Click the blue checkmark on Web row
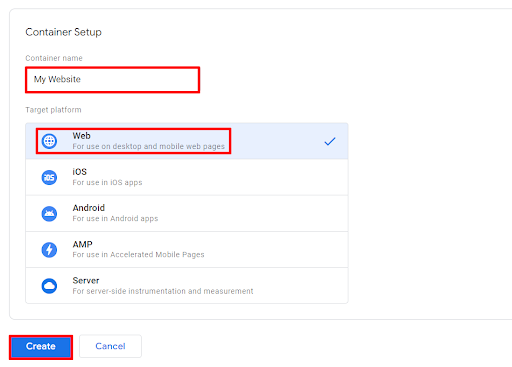Screen dimensions: 512x367 coord(330,141)
